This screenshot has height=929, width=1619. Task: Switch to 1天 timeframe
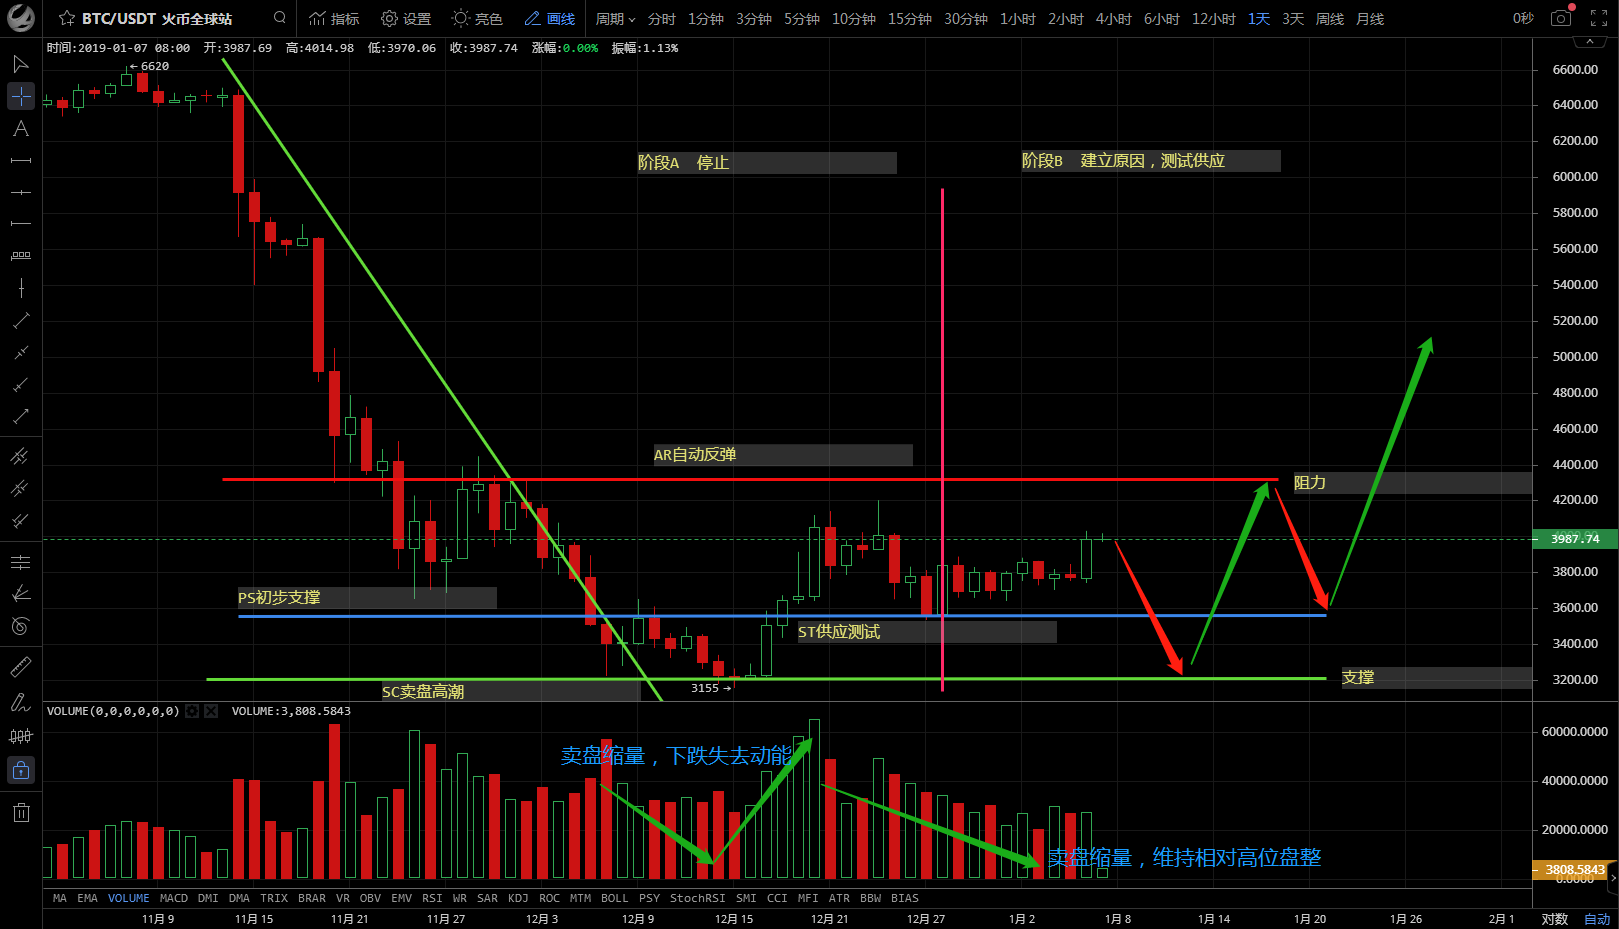pyautogui.click(x=1259, y=19)
